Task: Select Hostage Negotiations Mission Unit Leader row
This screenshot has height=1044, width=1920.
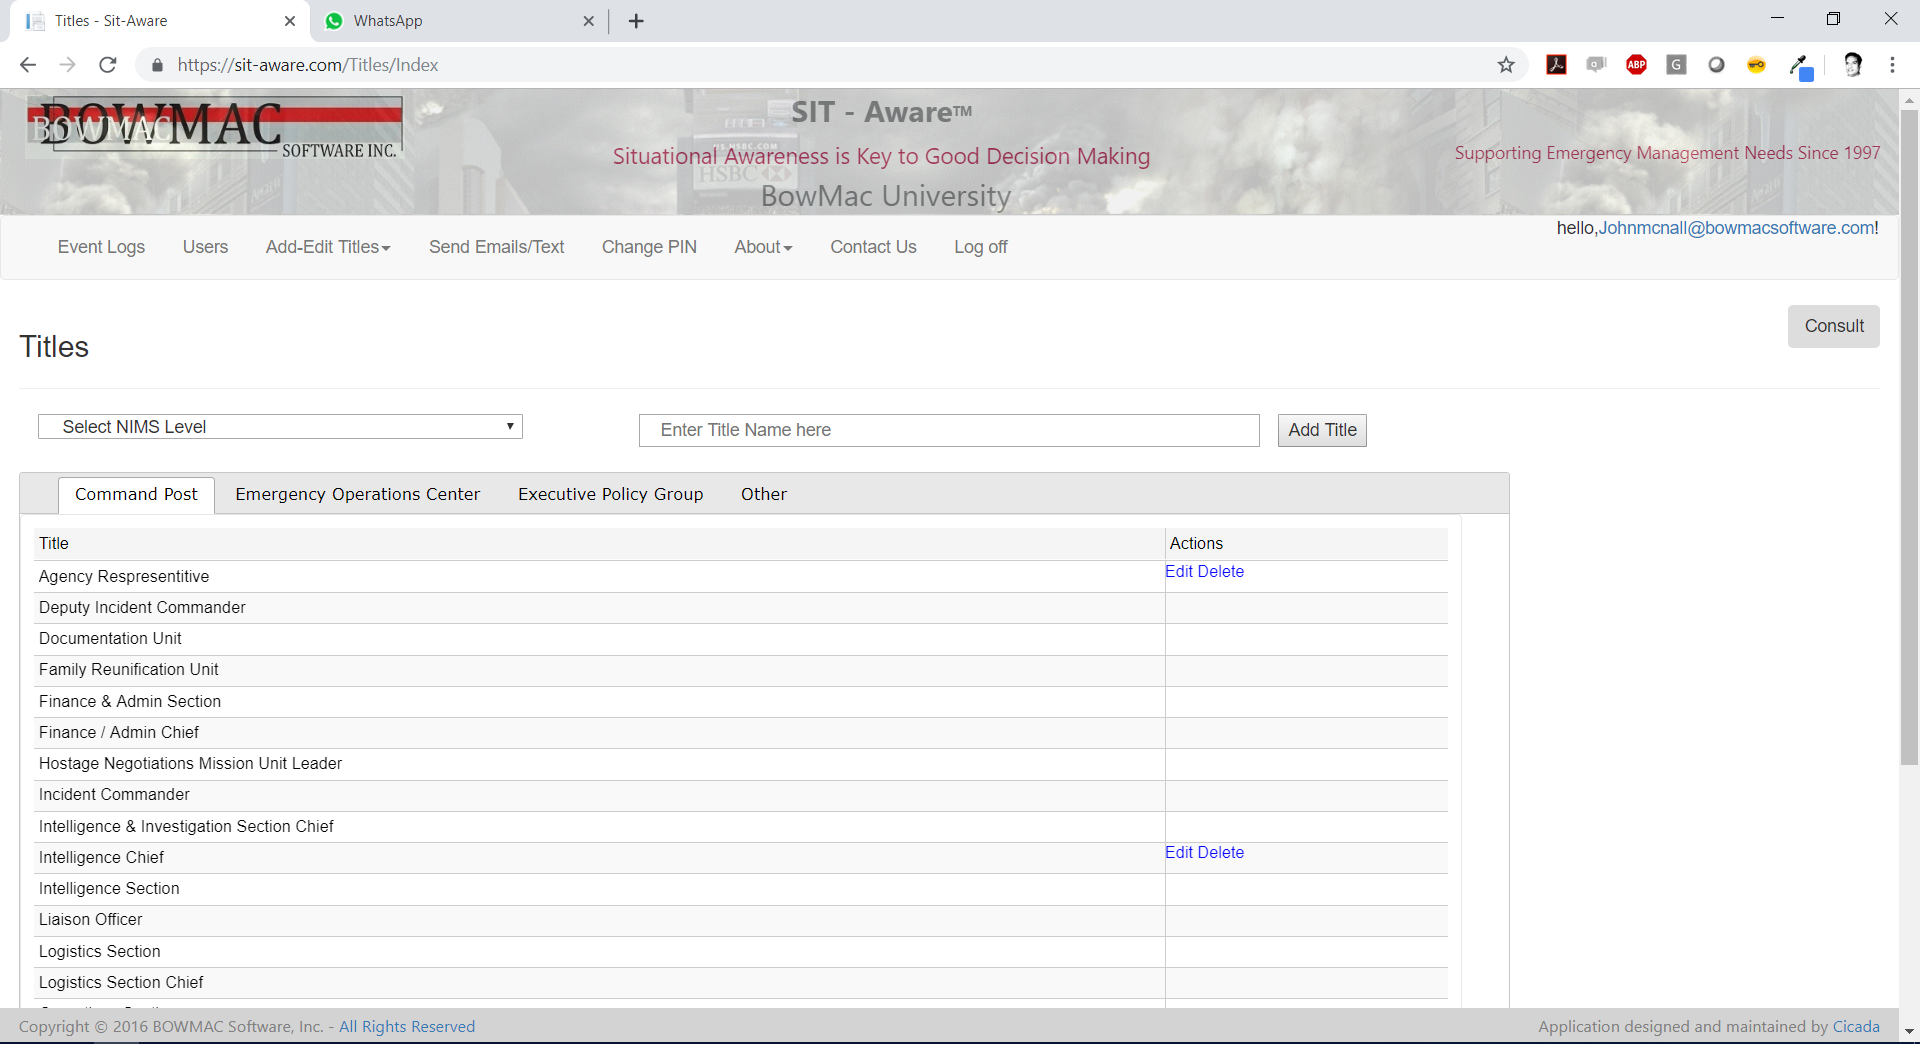Action: click(741, 764)
